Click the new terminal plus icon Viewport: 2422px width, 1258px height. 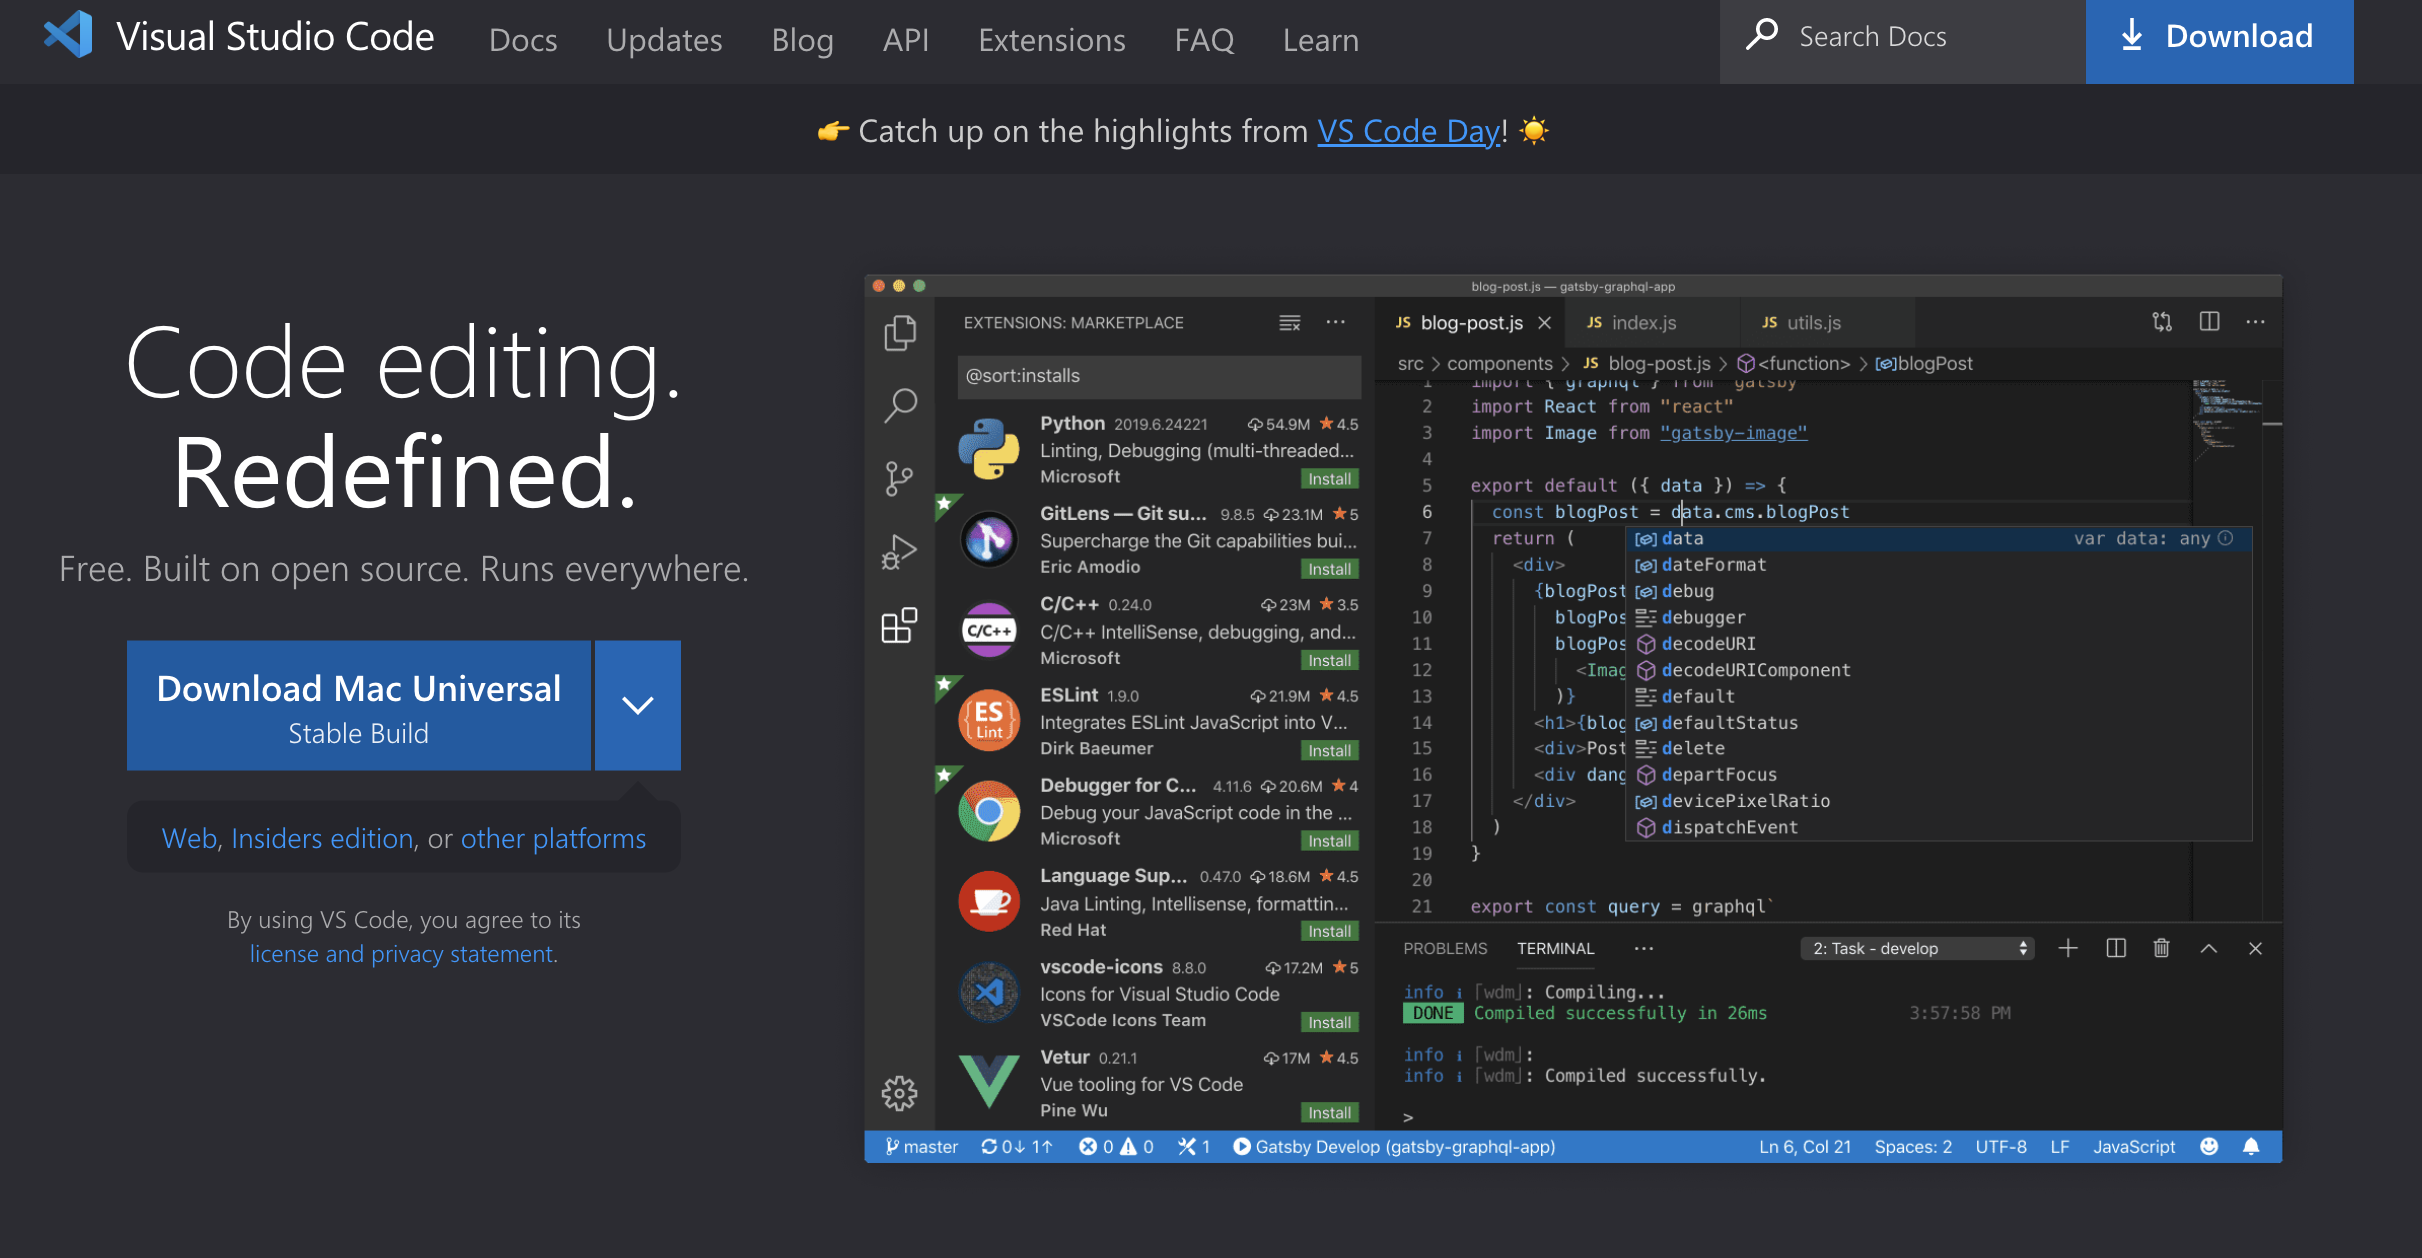click(x=2068, y=948)
